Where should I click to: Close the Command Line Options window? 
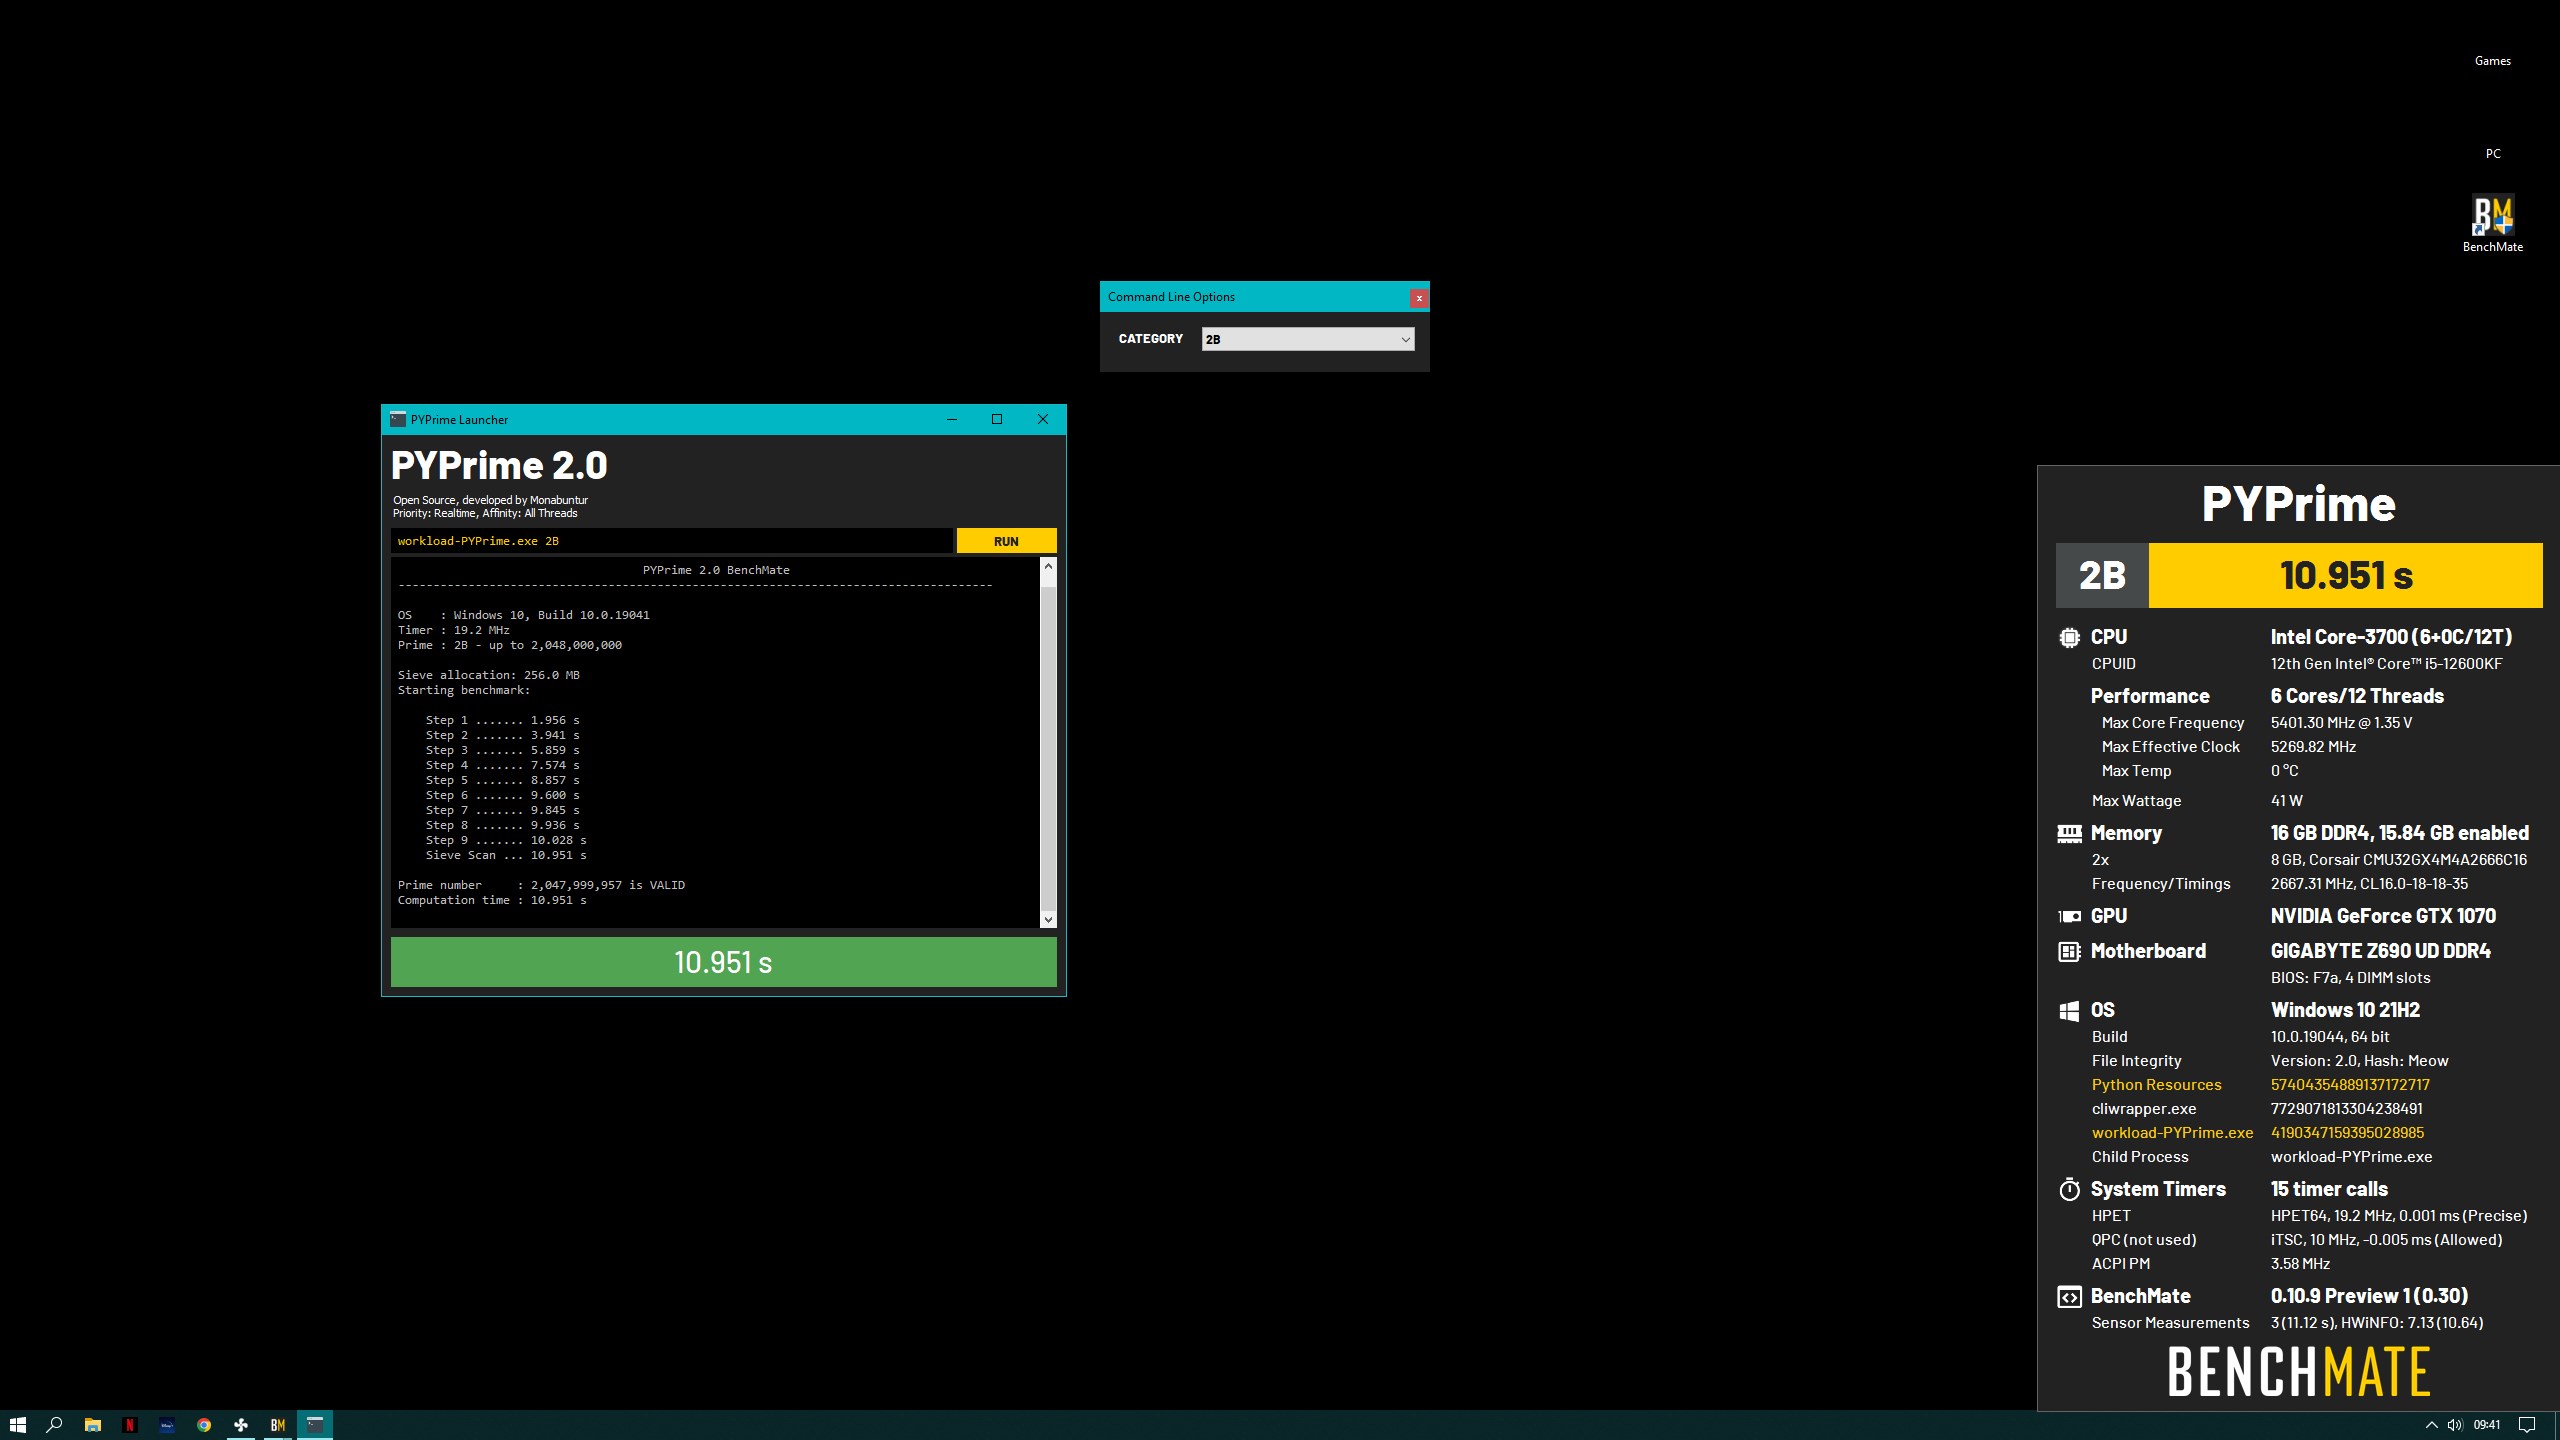click(1418, 298)
